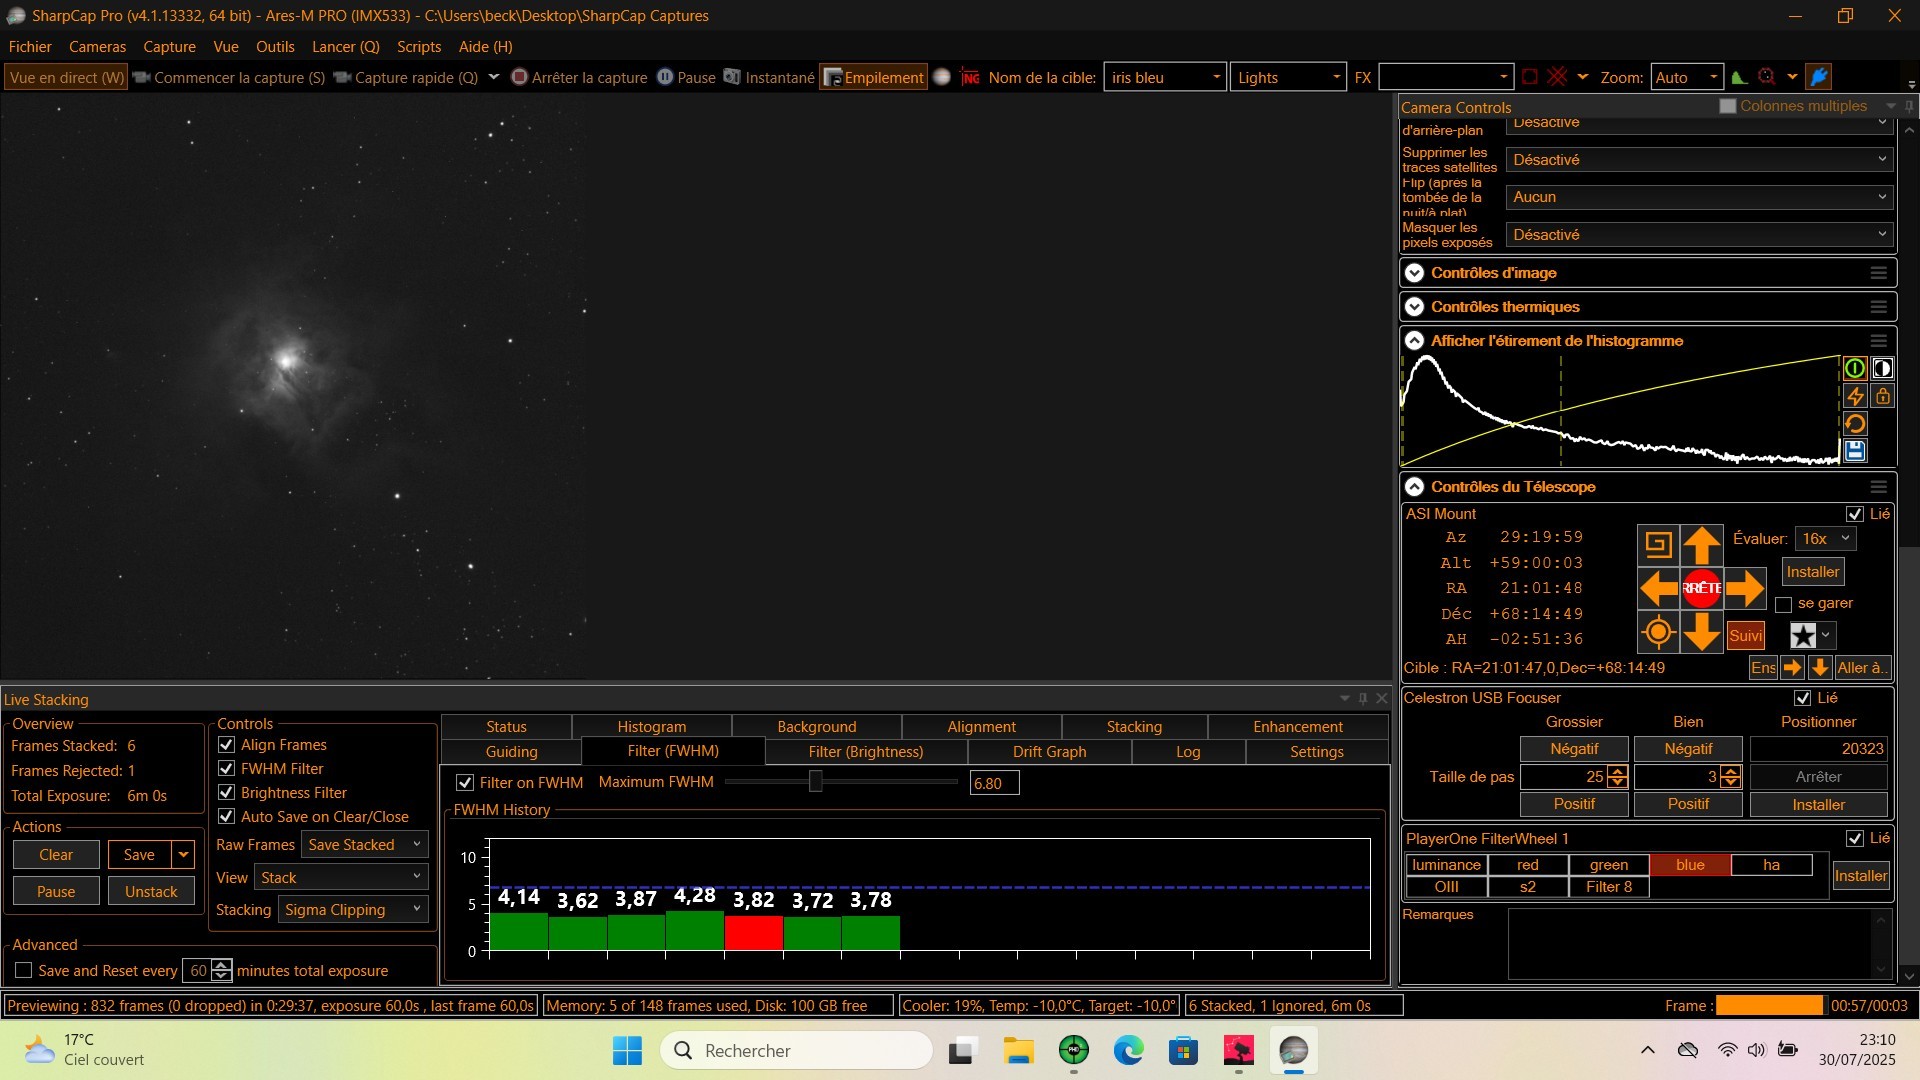The image size is (1920, 1080).
Task: Collapse the Contrôles du Télescope panel
Action: tap(1414, 487)
